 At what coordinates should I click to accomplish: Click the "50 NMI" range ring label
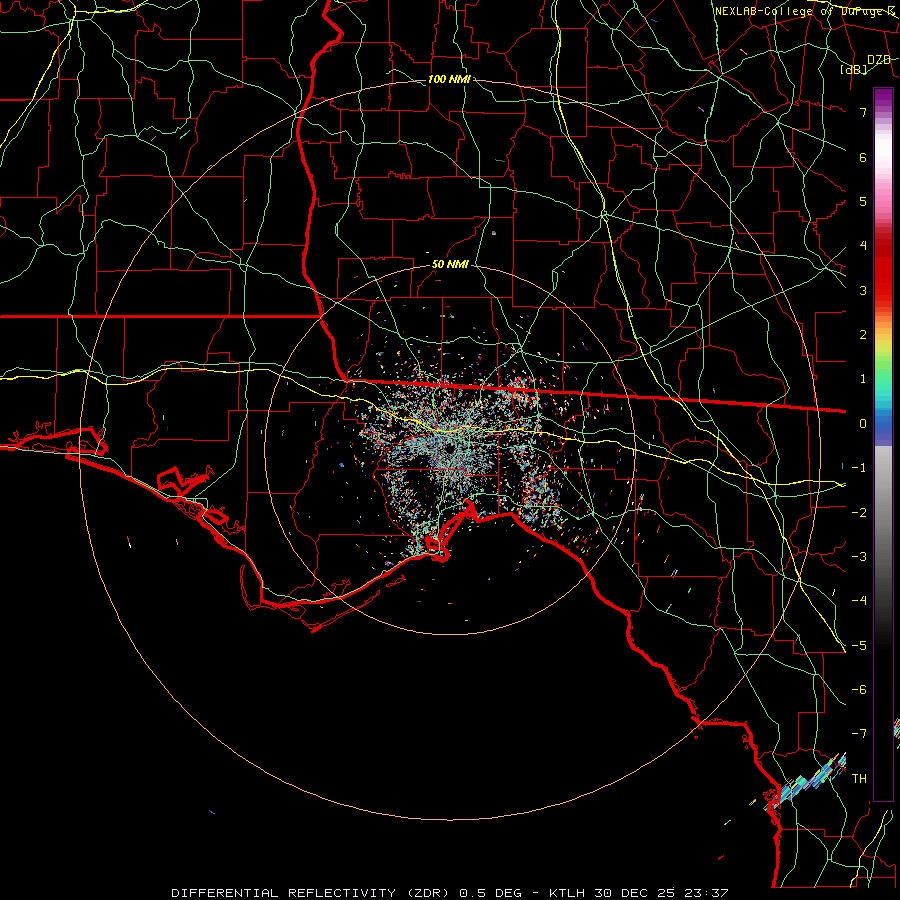[x=450, y=264]
